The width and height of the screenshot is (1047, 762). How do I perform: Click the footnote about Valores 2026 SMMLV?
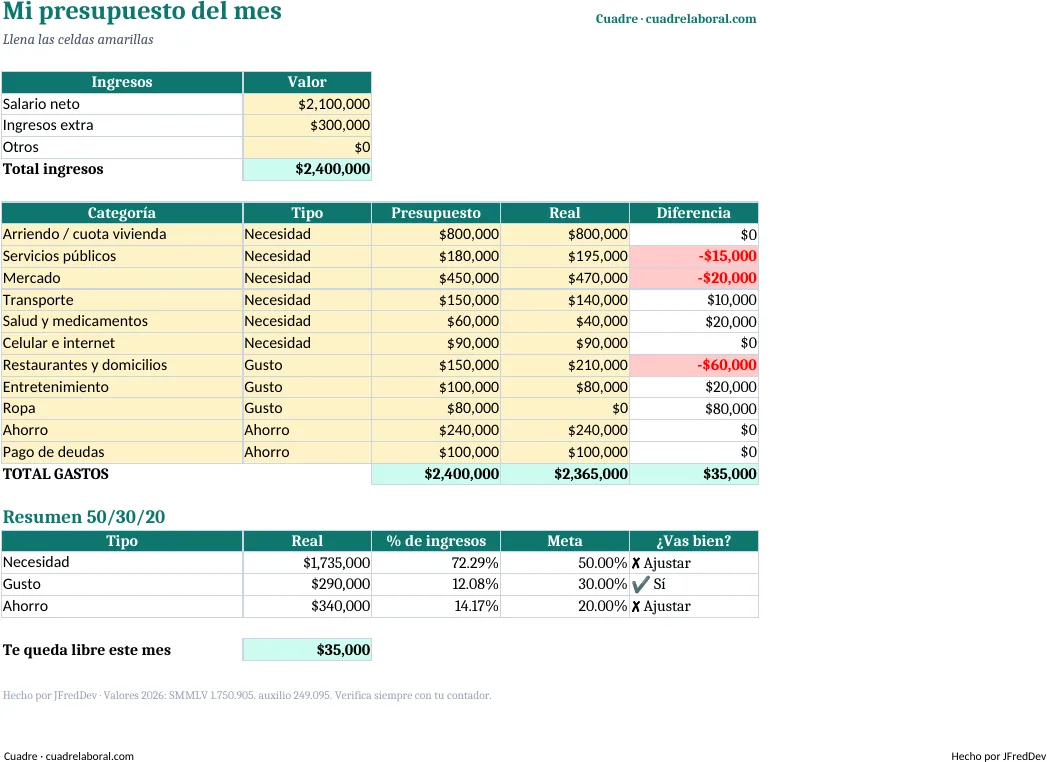(247, 695)
